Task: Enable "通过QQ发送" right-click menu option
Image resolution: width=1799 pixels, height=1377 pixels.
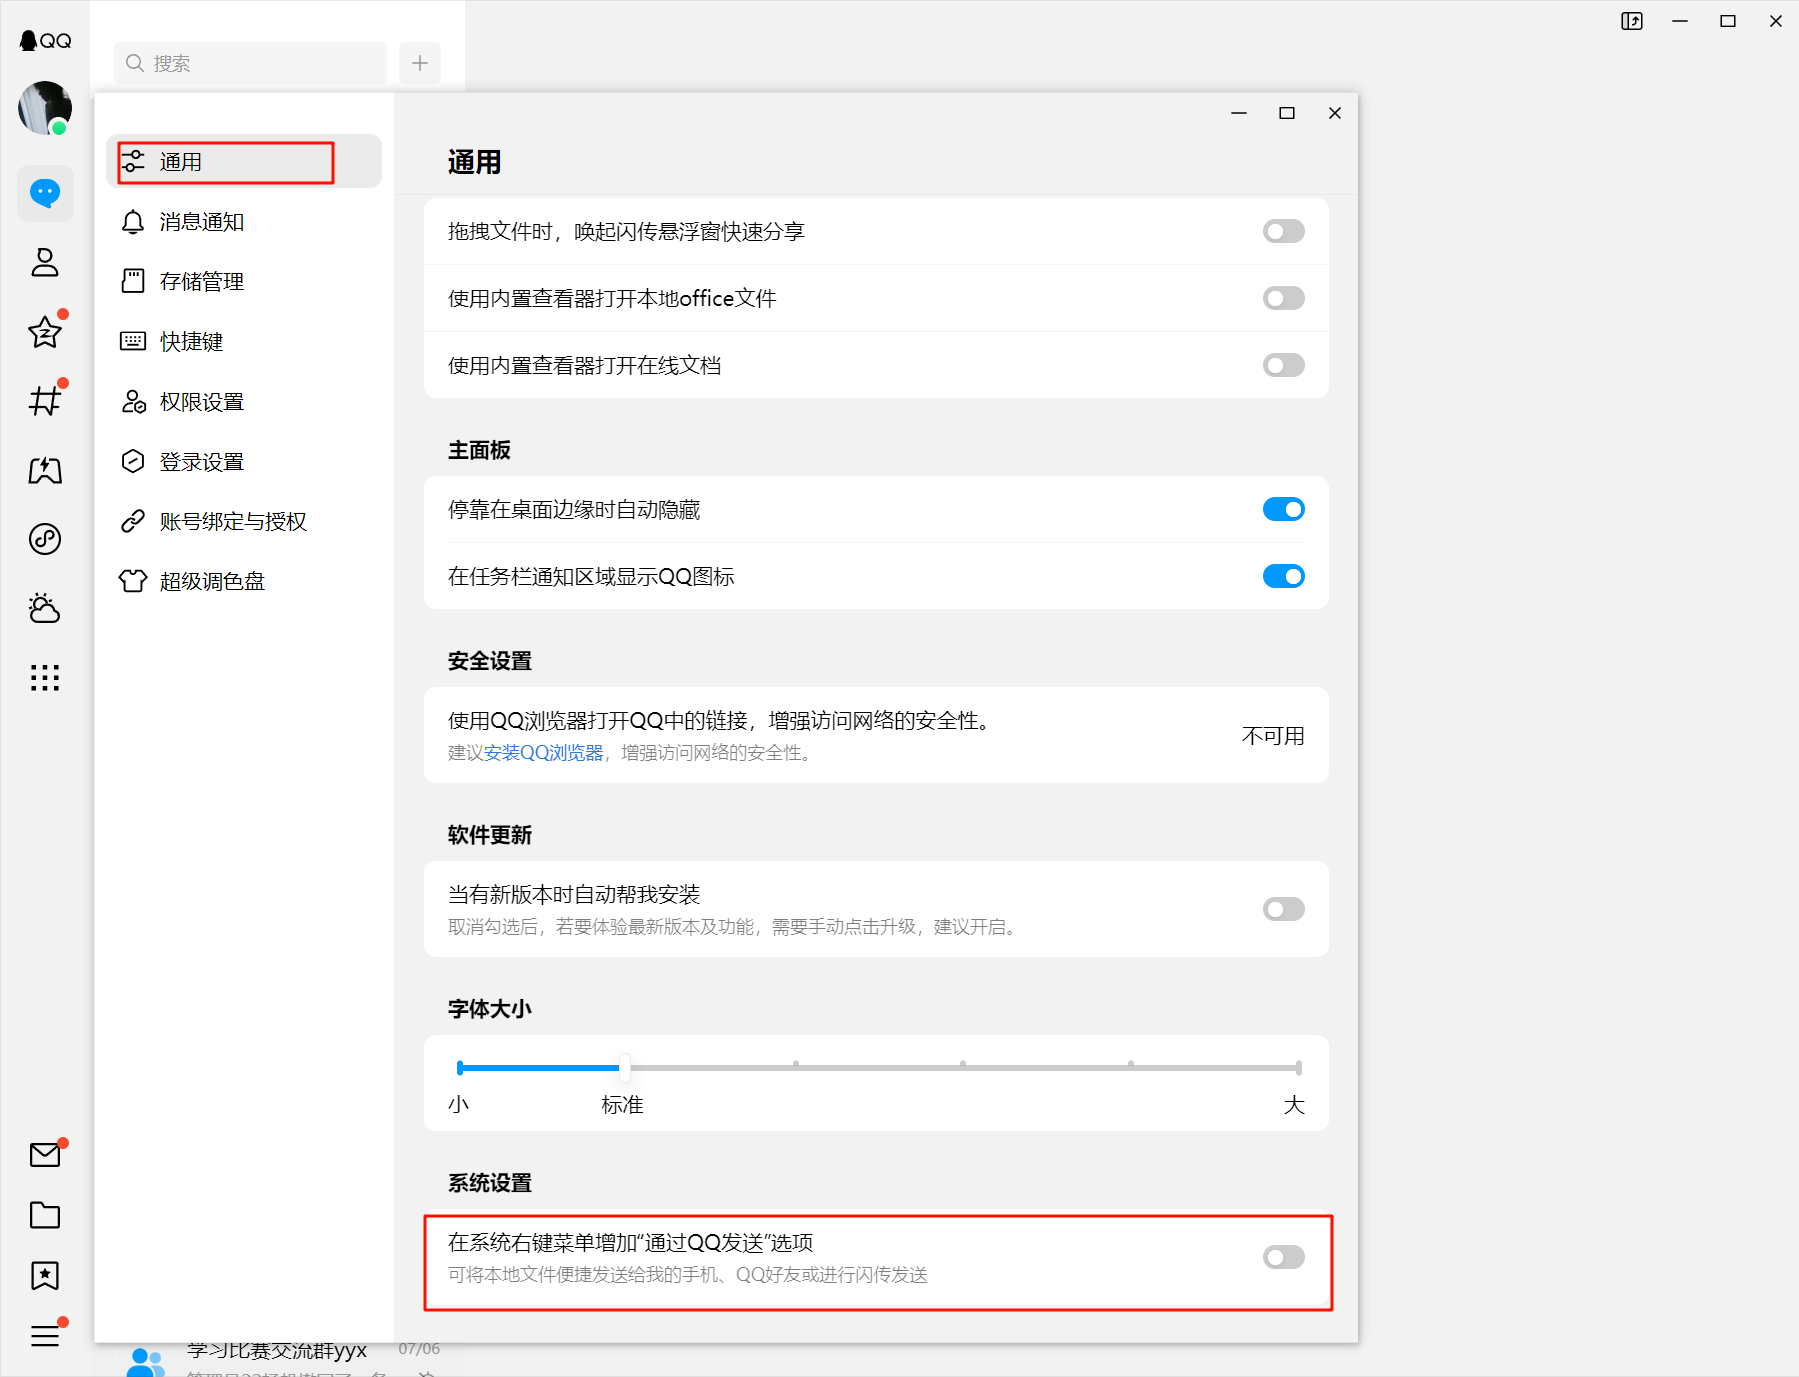Action: coord(1283,1257)
